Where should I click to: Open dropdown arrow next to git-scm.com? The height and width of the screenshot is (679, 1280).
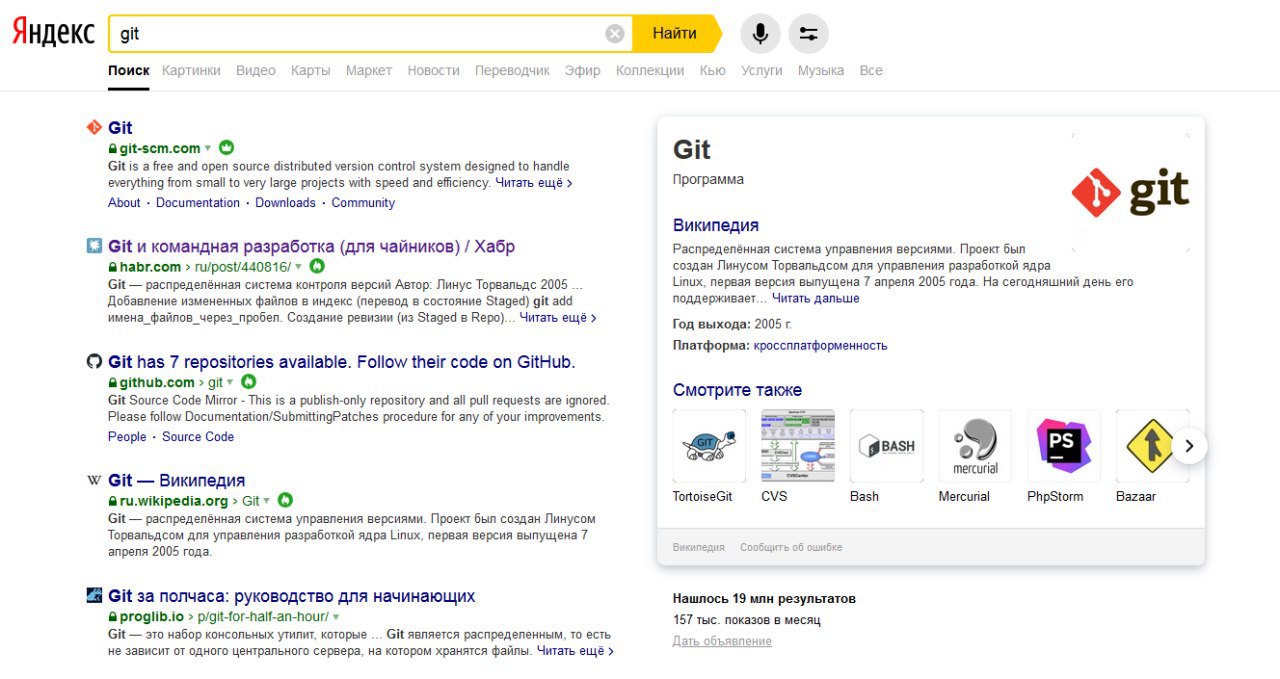pos(208,149)
